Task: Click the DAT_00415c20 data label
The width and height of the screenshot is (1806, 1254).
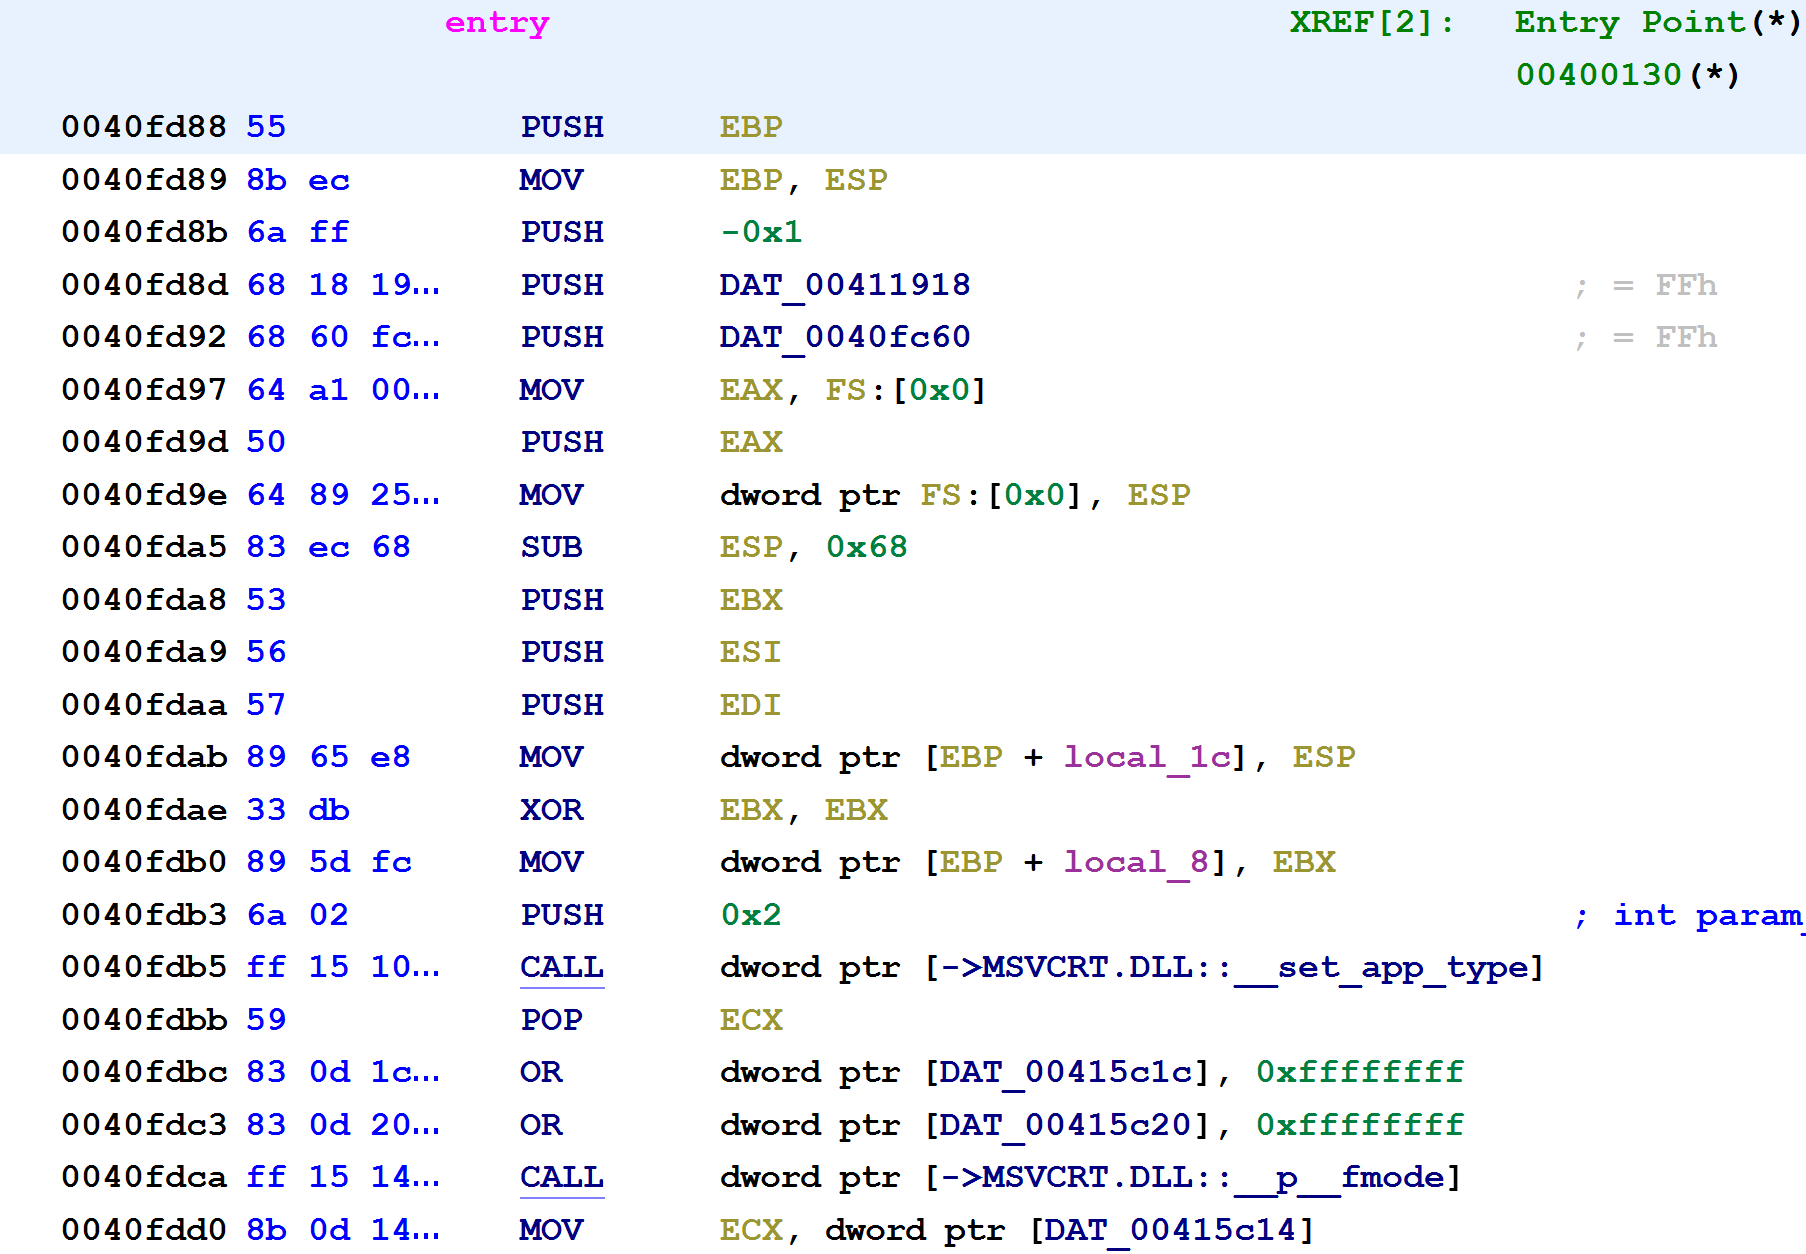Action: coord(1063,1125)
